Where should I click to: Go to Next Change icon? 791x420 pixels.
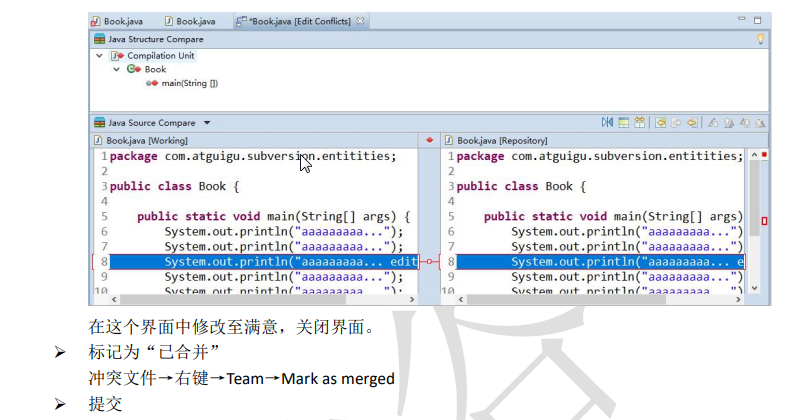(745, 123)
